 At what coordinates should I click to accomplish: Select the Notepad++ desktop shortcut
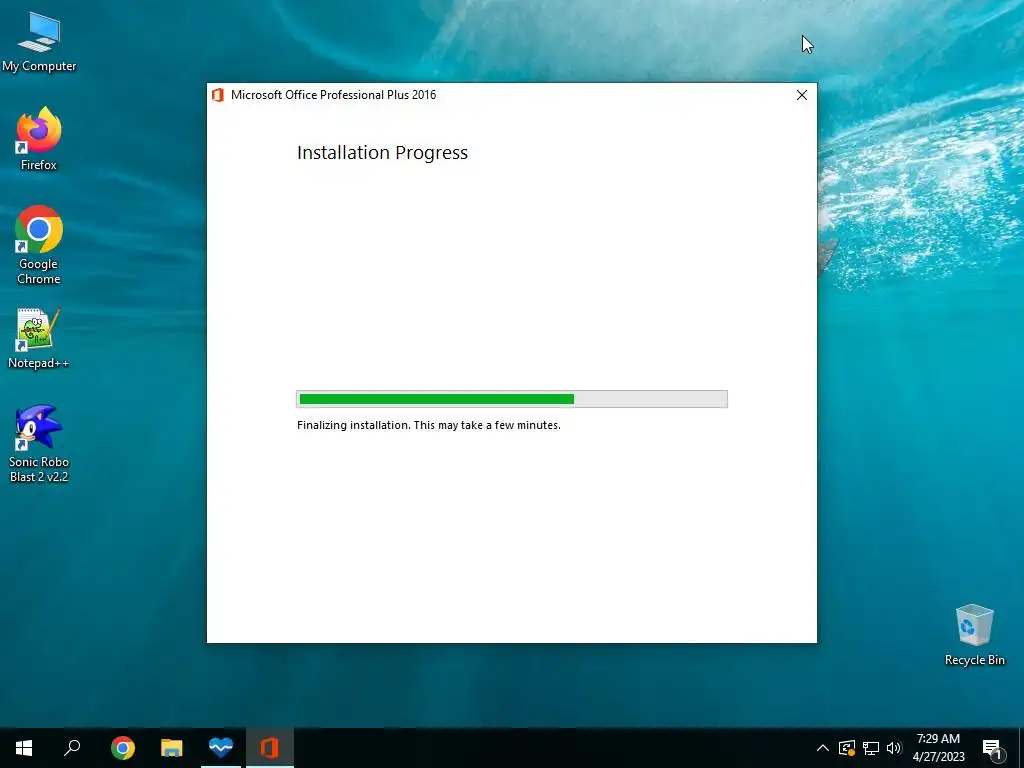[x=39, y=339]
